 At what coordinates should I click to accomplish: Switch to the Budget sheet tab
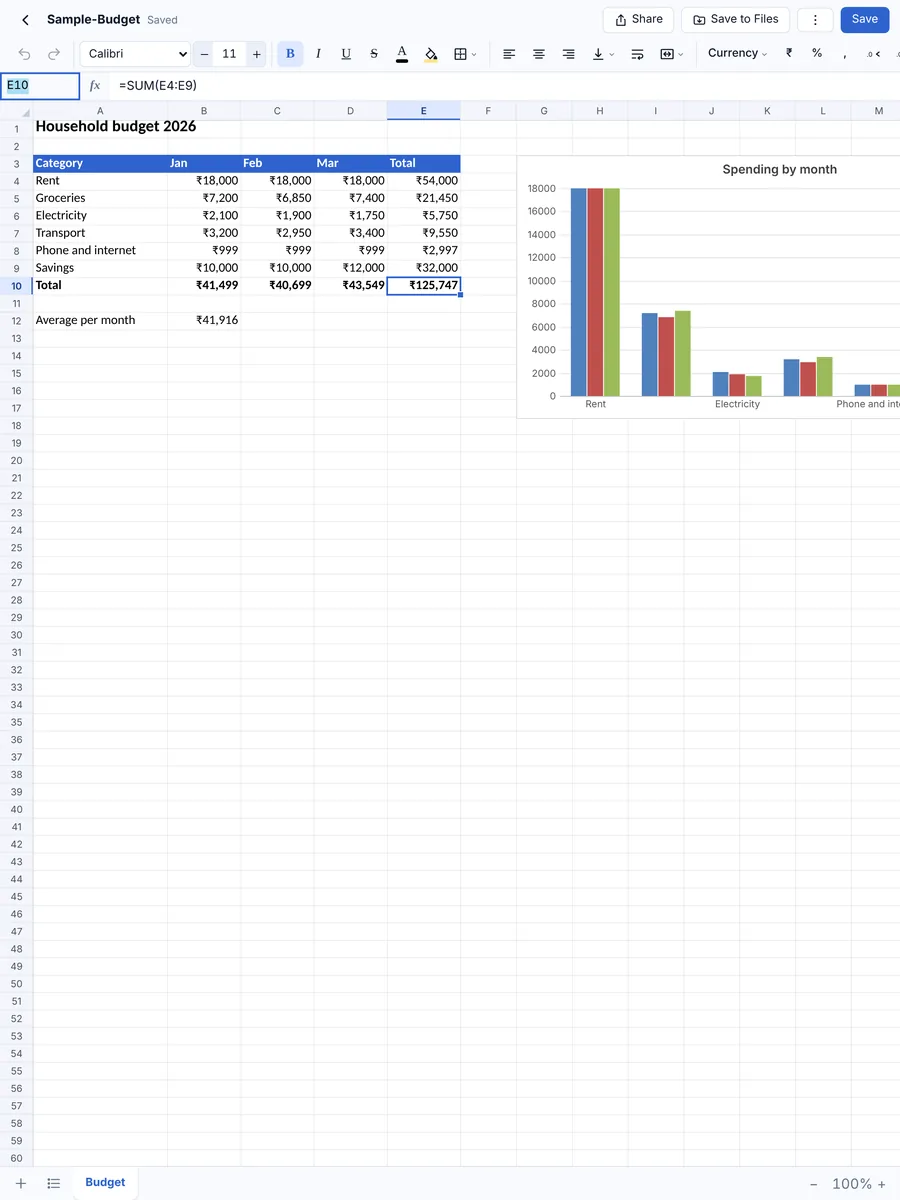[x=105, y=1183]
